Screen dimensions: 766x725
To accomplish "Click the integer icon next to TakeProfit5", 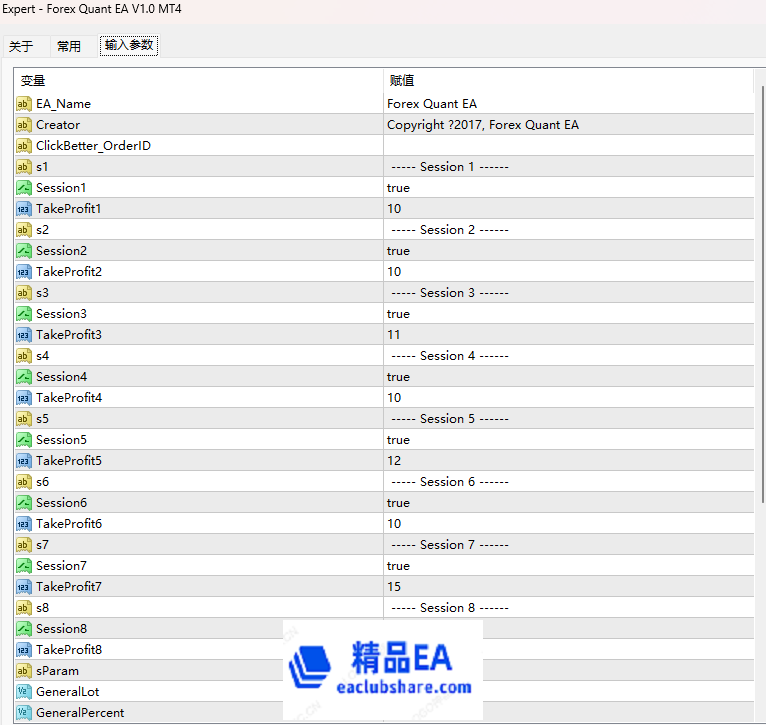I will tap(23, 461).
